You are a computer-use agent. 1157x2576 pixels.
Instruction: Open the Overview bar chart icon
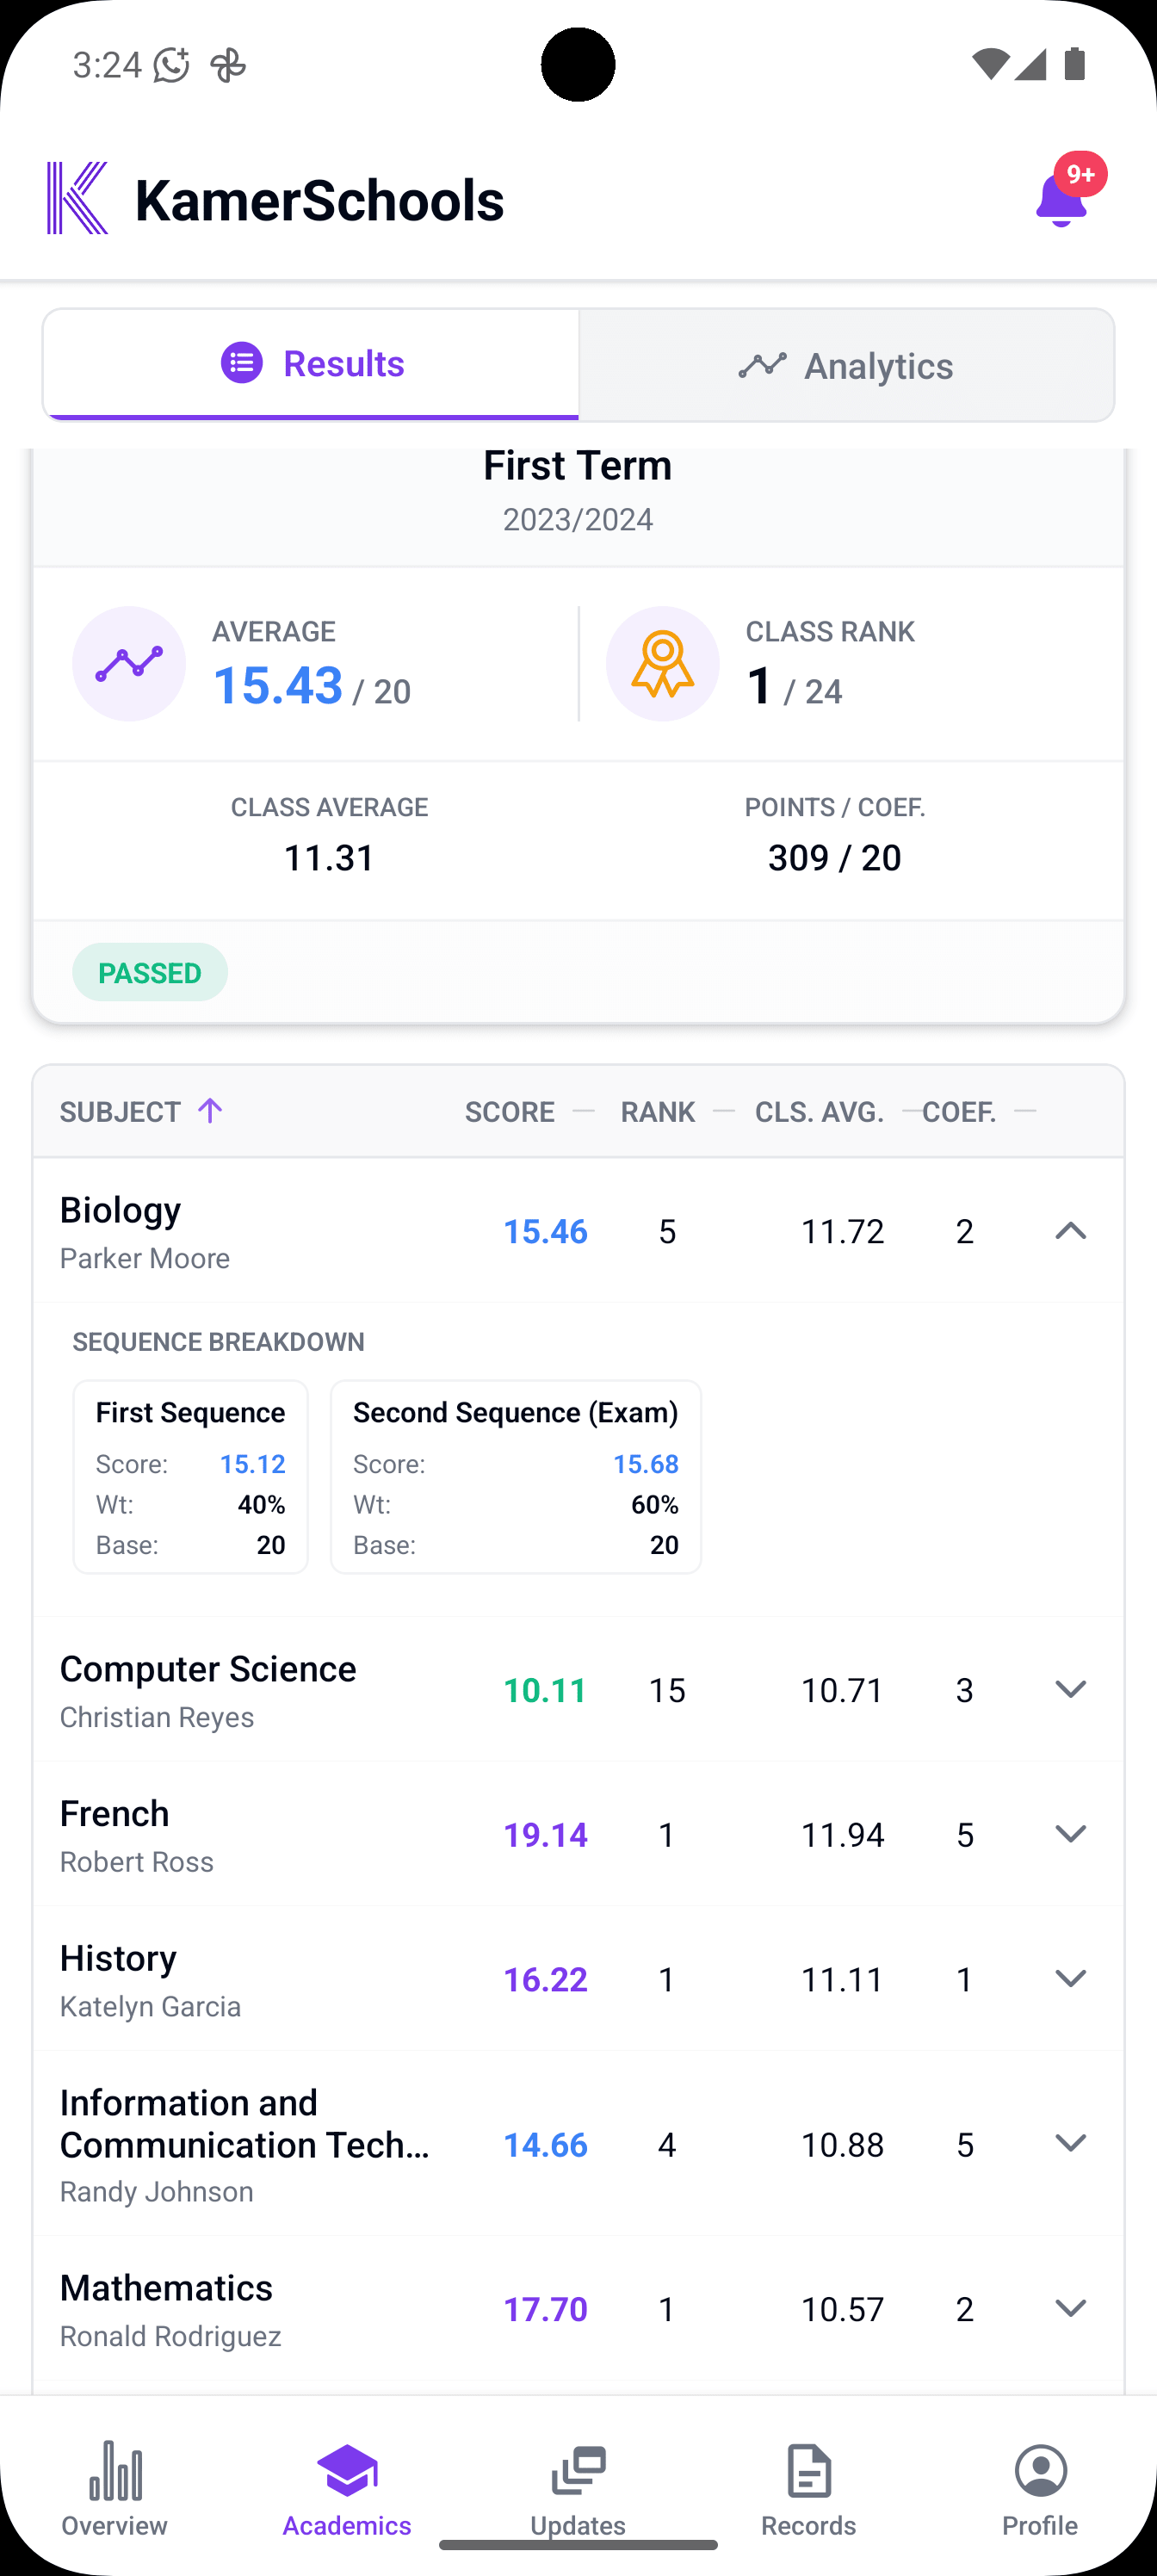point(115,2470)
